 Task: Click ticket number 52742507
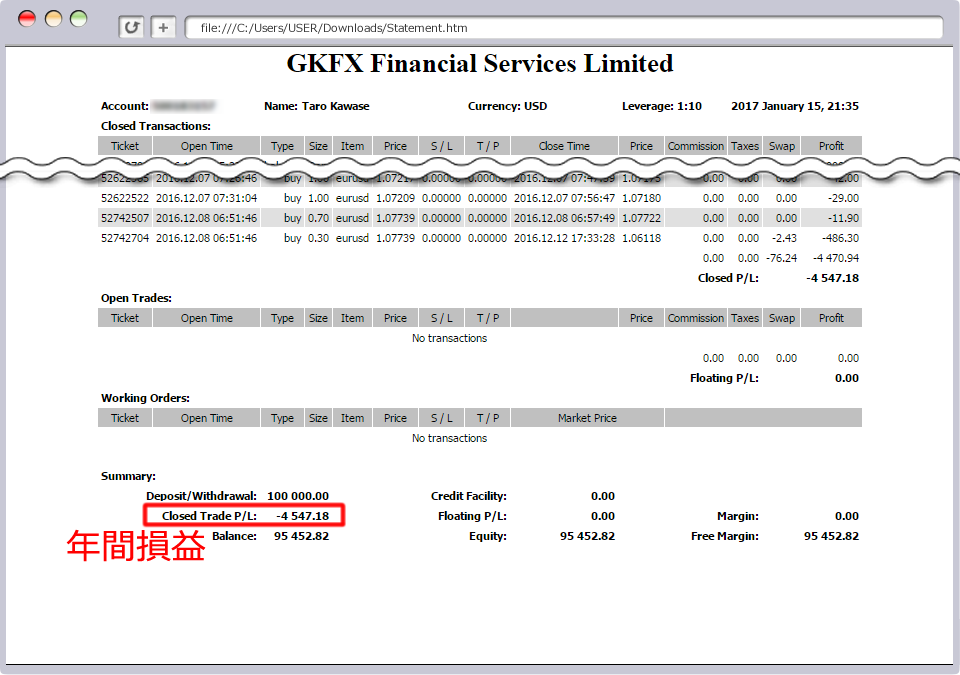pyautogui.click(x=125, y=218)
